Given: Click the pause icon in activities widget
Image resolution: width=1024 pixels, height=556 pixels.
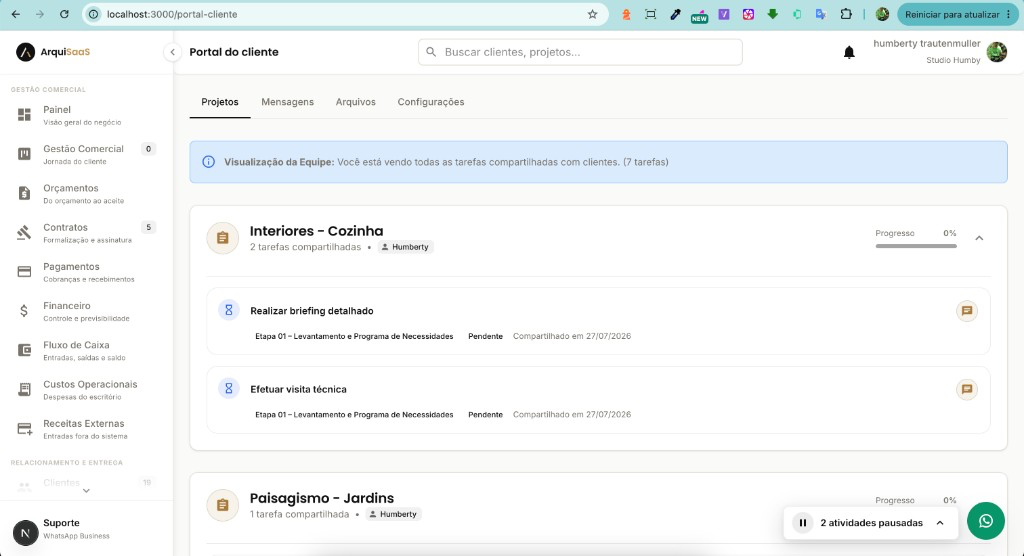Looking at the screenshot, I should [803, 523].
